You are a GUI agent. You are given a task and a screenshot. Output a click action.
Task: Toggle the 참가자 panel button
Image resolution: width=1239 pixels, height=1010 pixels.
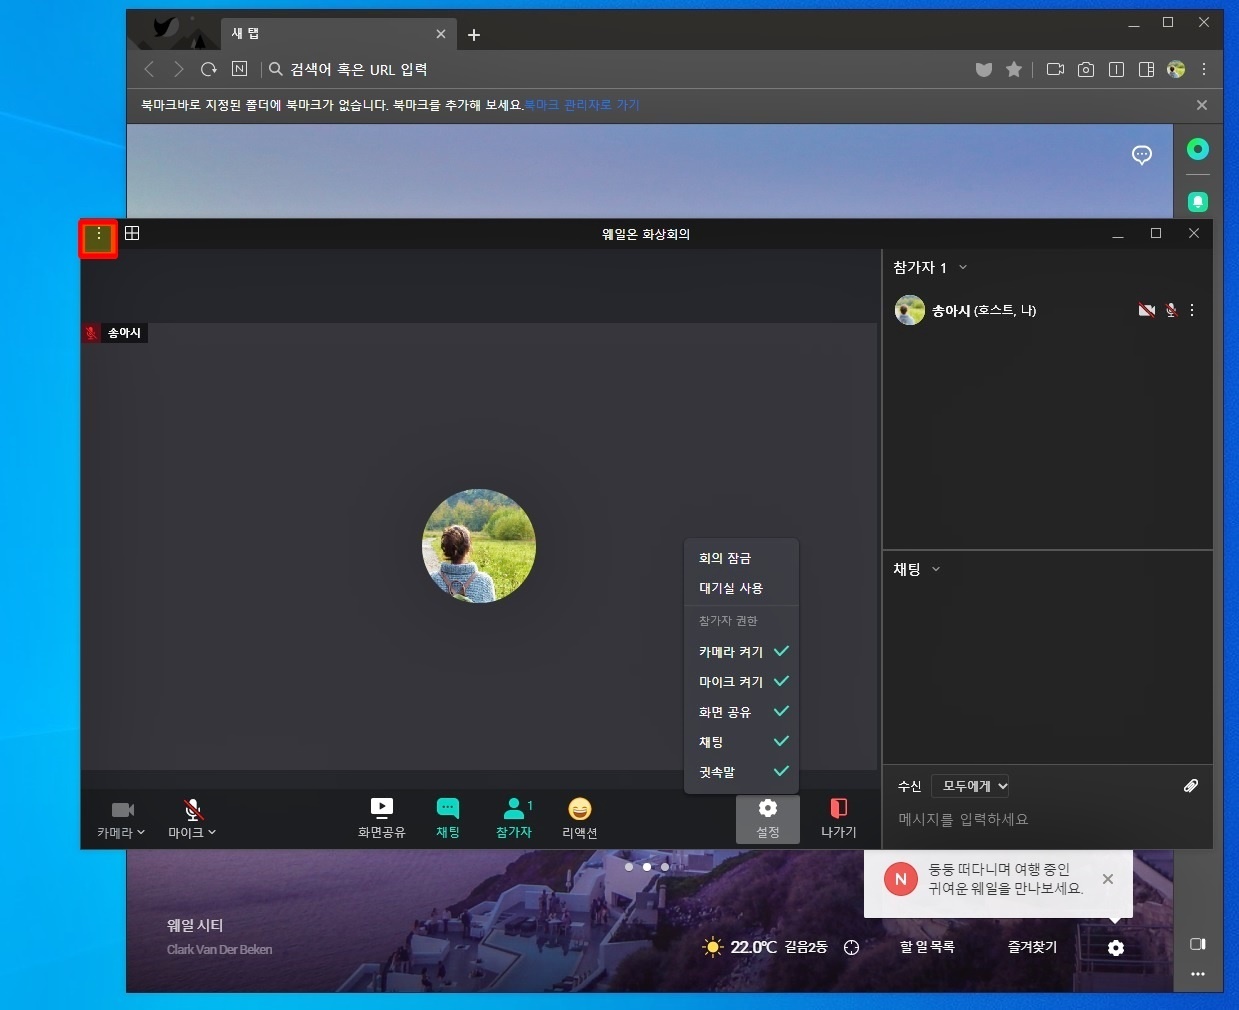pos(514,818)
